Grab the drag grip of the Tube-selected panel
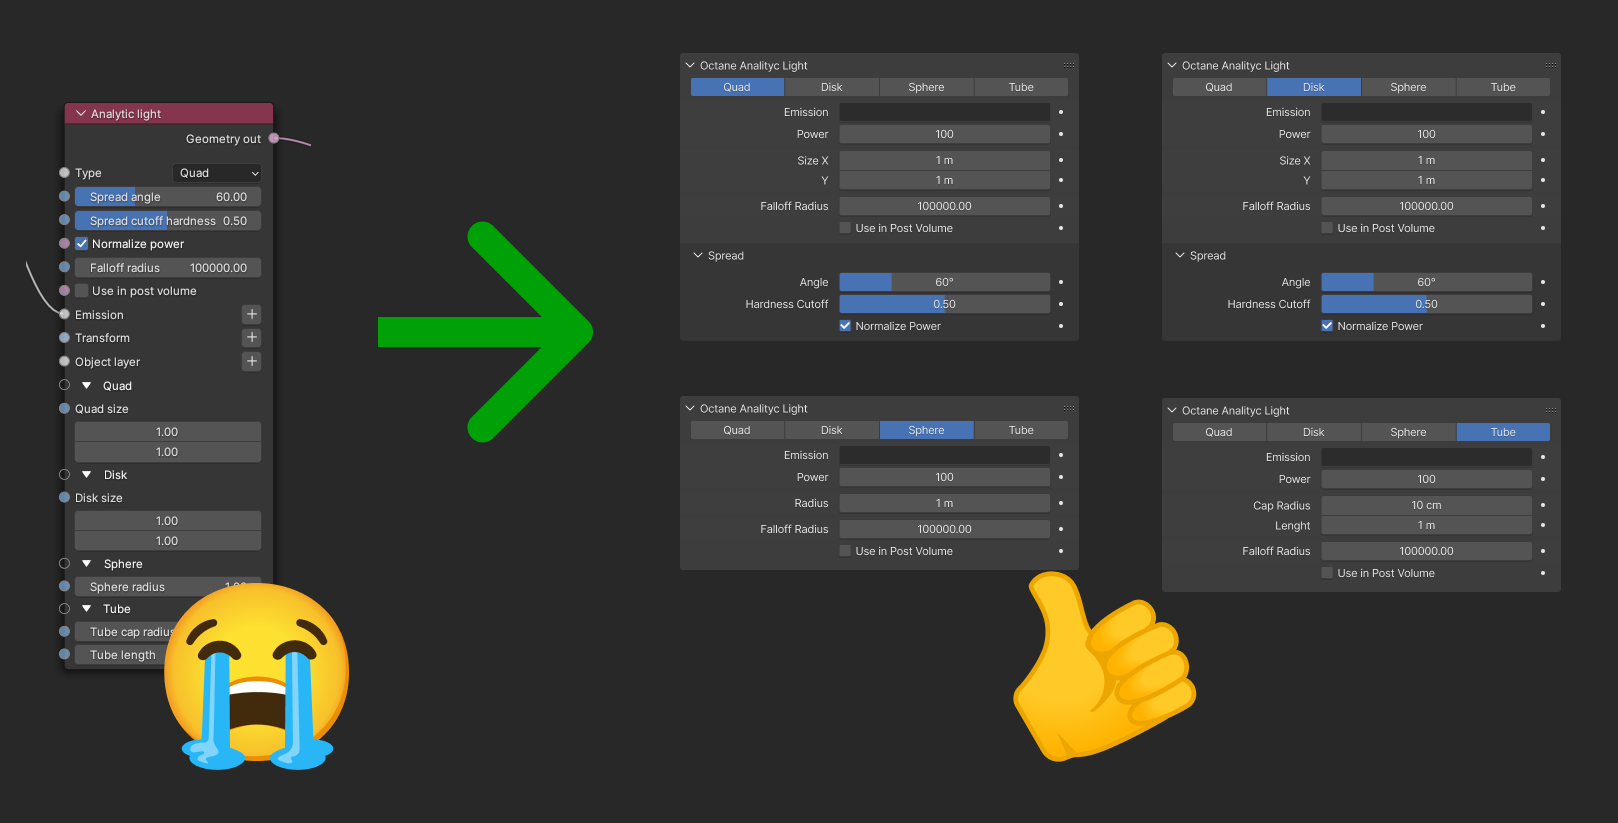The width and height of the screenshot is (1618, 823). [1551, 410]
